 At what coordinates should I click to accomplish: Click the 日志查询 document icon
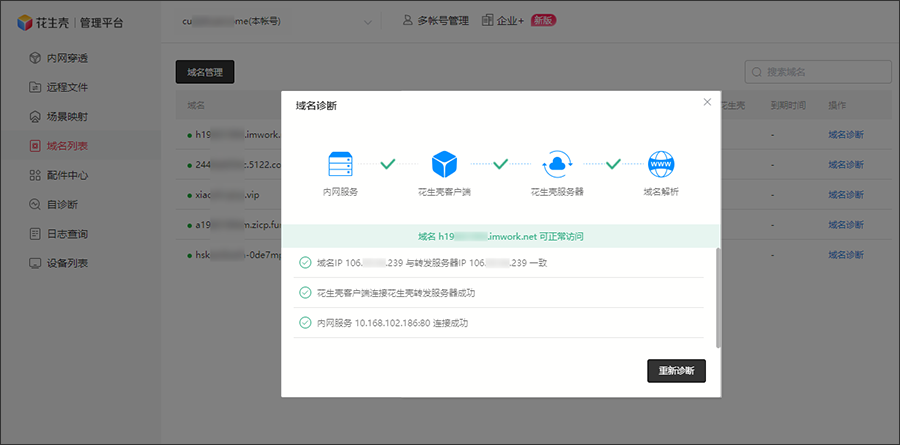coord(35,234)
